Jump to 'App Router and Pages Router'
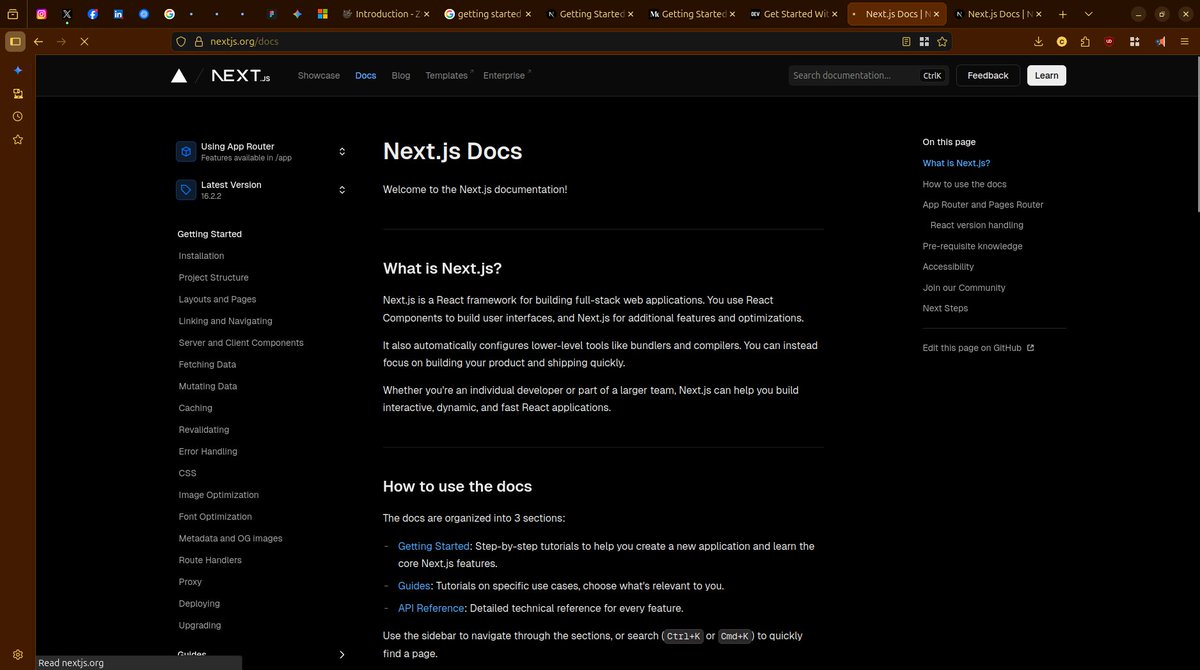The image size is (1200, 670). (983, 205)
